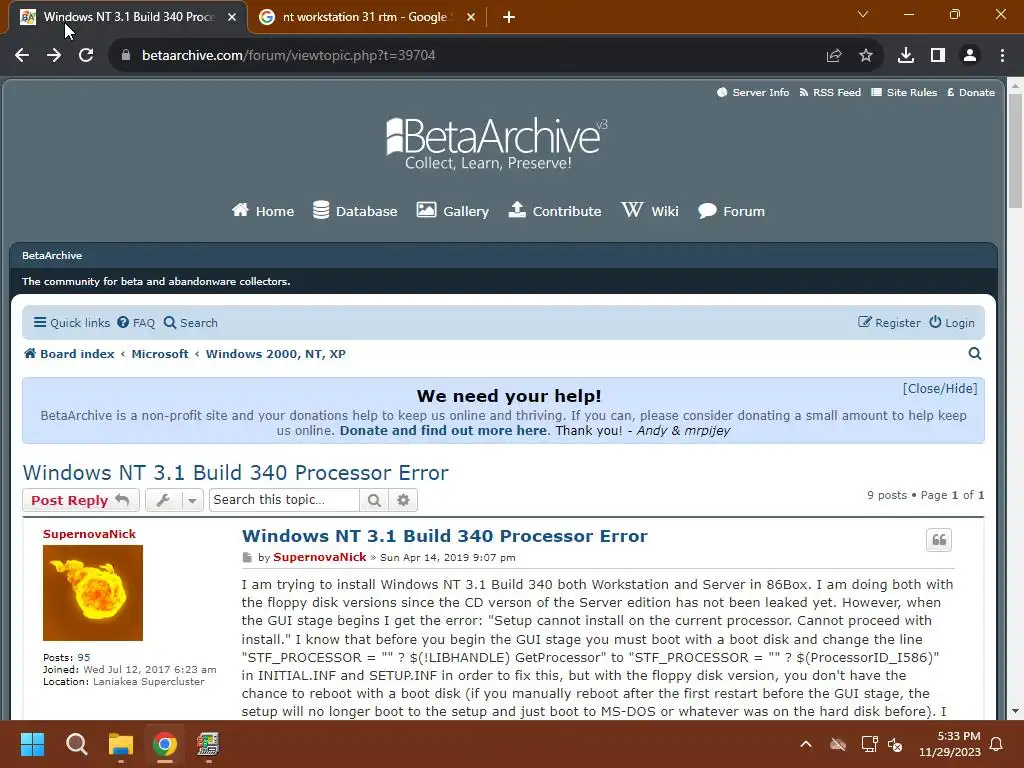This screenshot has height=768, width=1024.
Task: Click magnifier icon right of breadcrumbs
Action: click(975, 354)
